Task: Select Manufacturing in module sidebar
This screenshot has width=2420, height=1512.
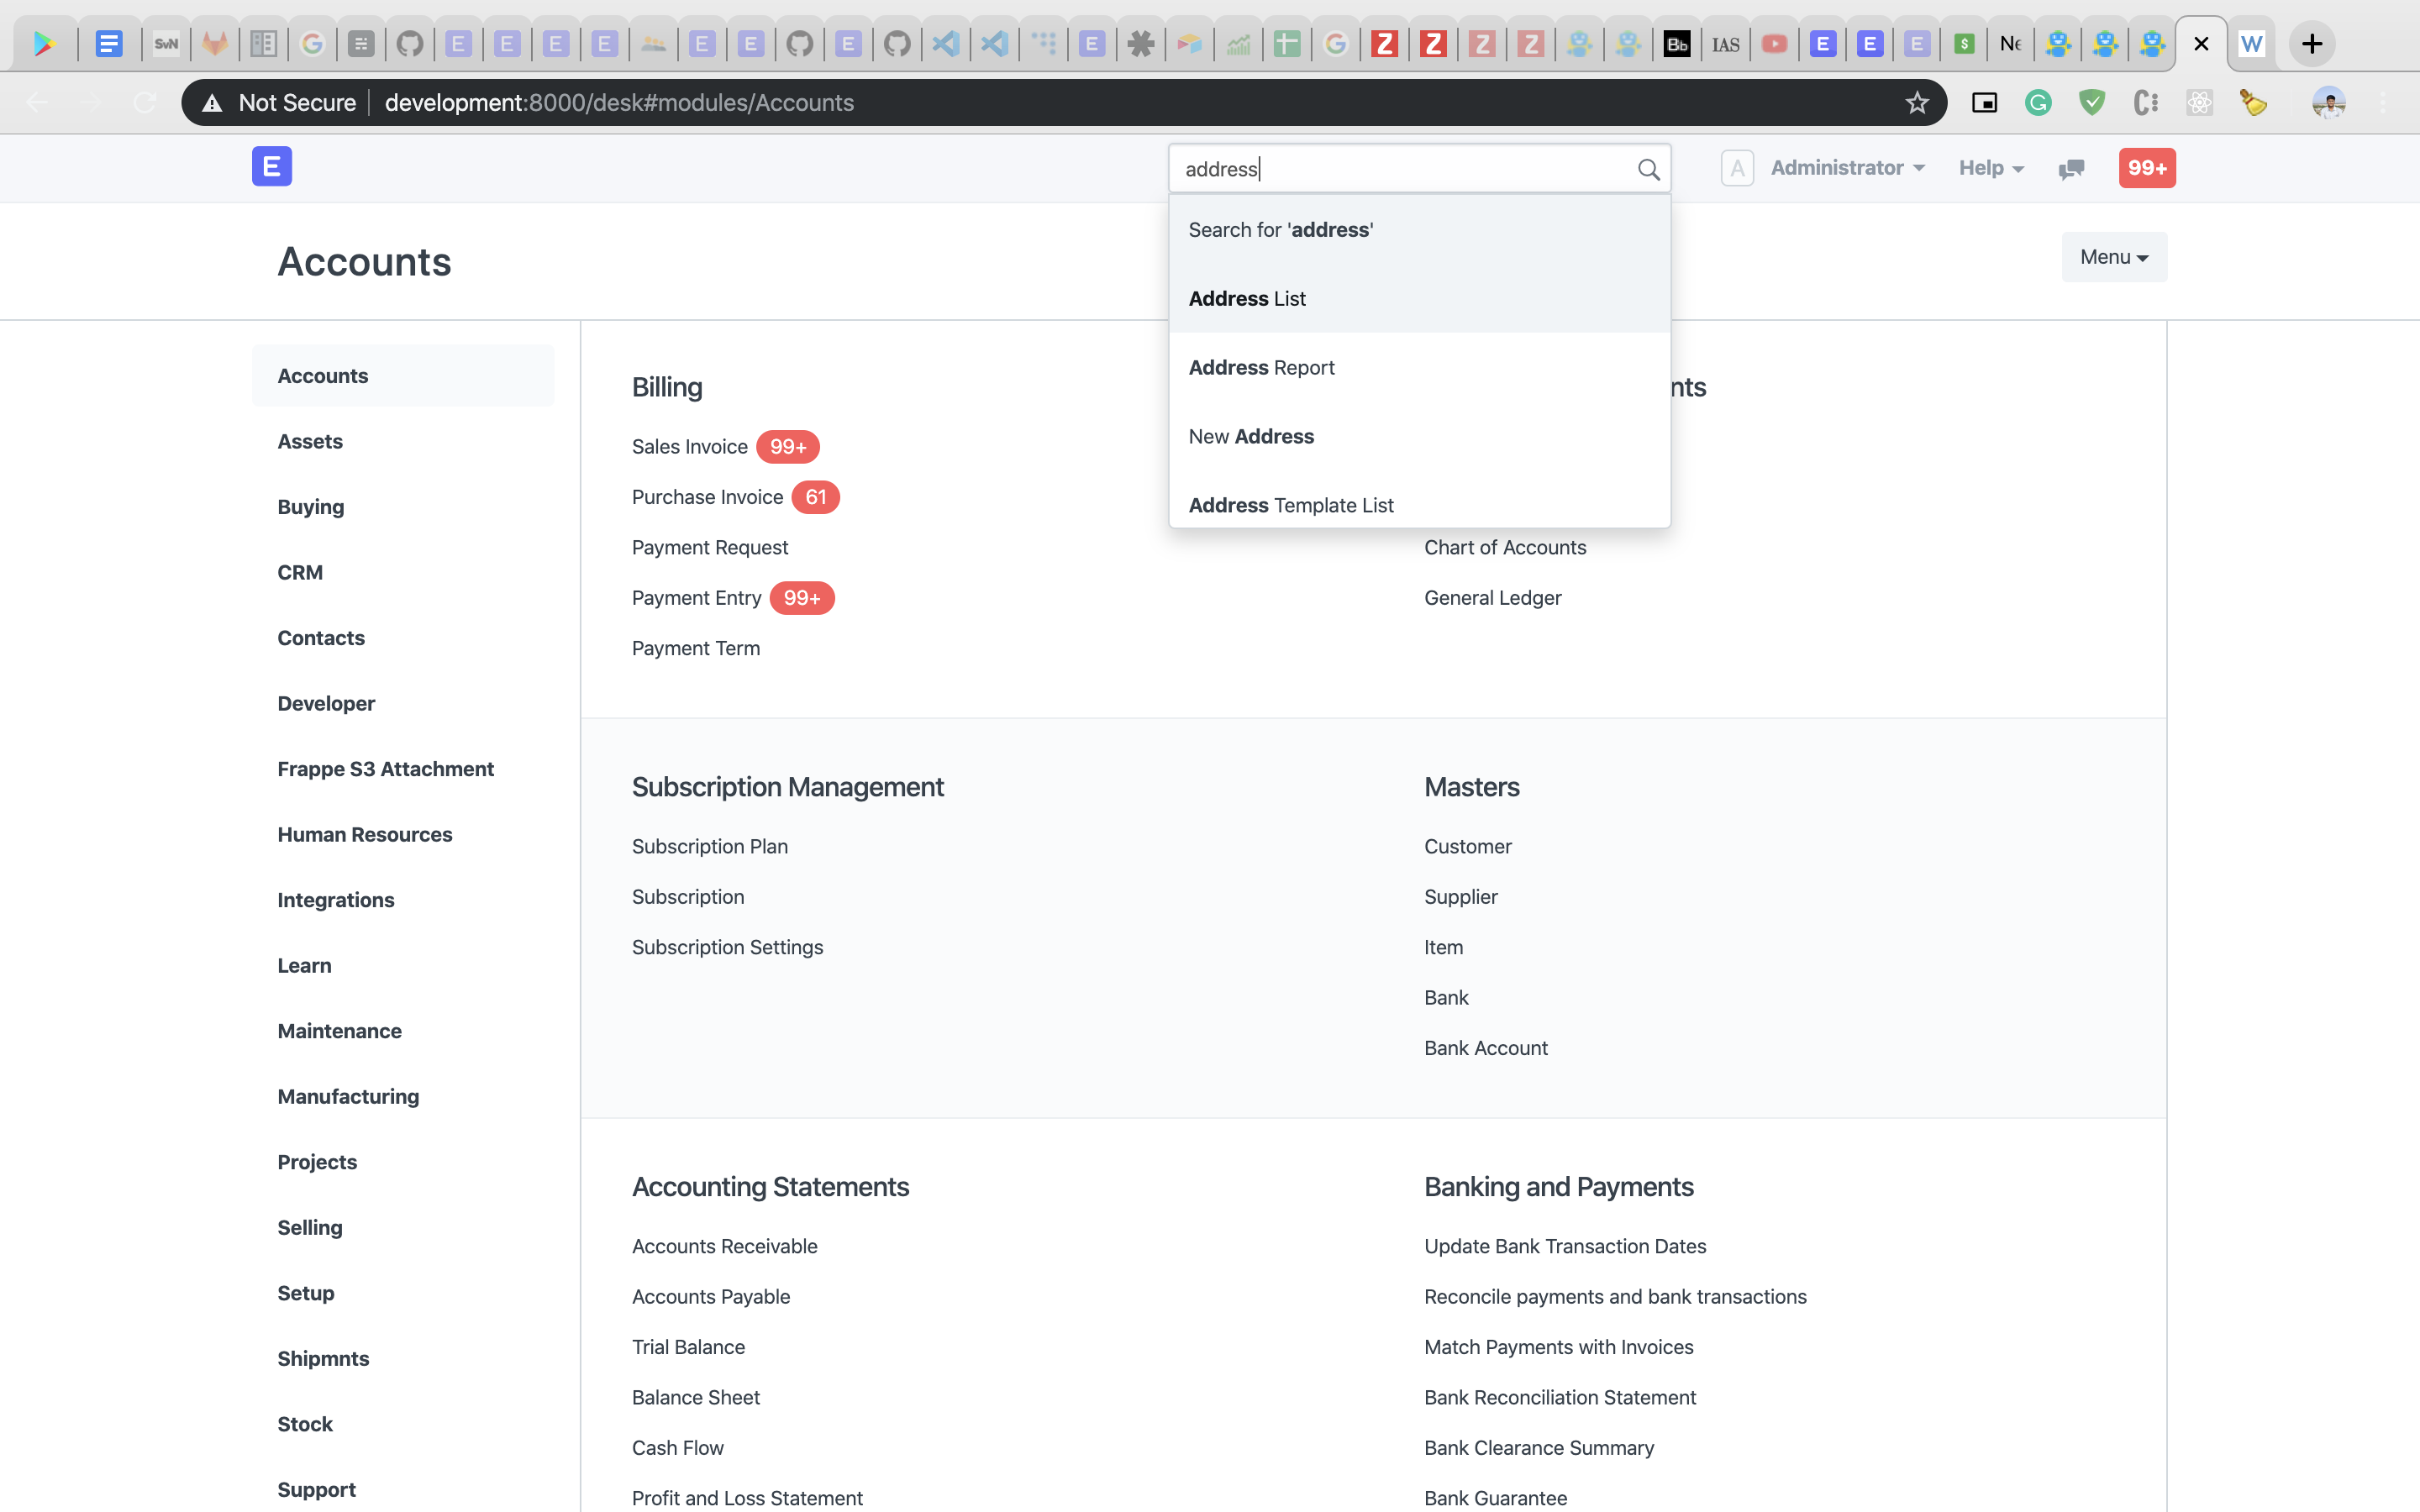Action: coord(403,1096)
